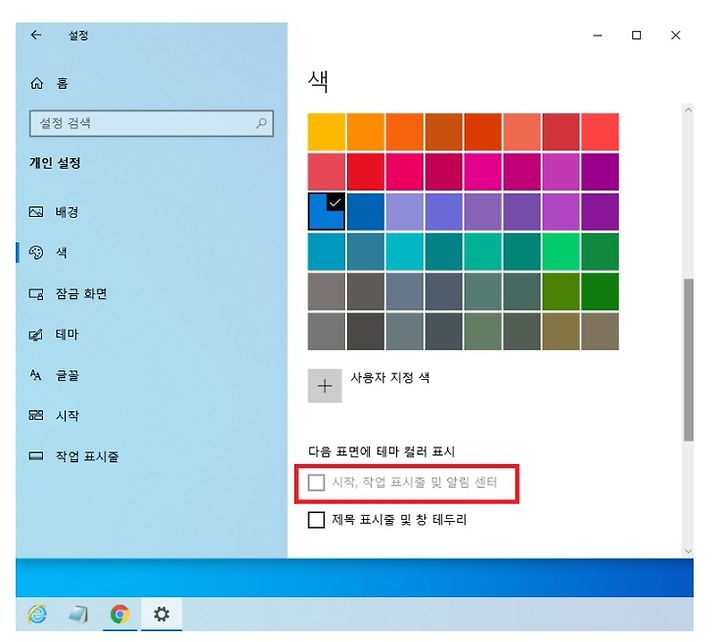The height and width of the screenshot is (642, 720).
Task: Choose the periwinkle lavender swatch
Action: [x=405, y=212]
